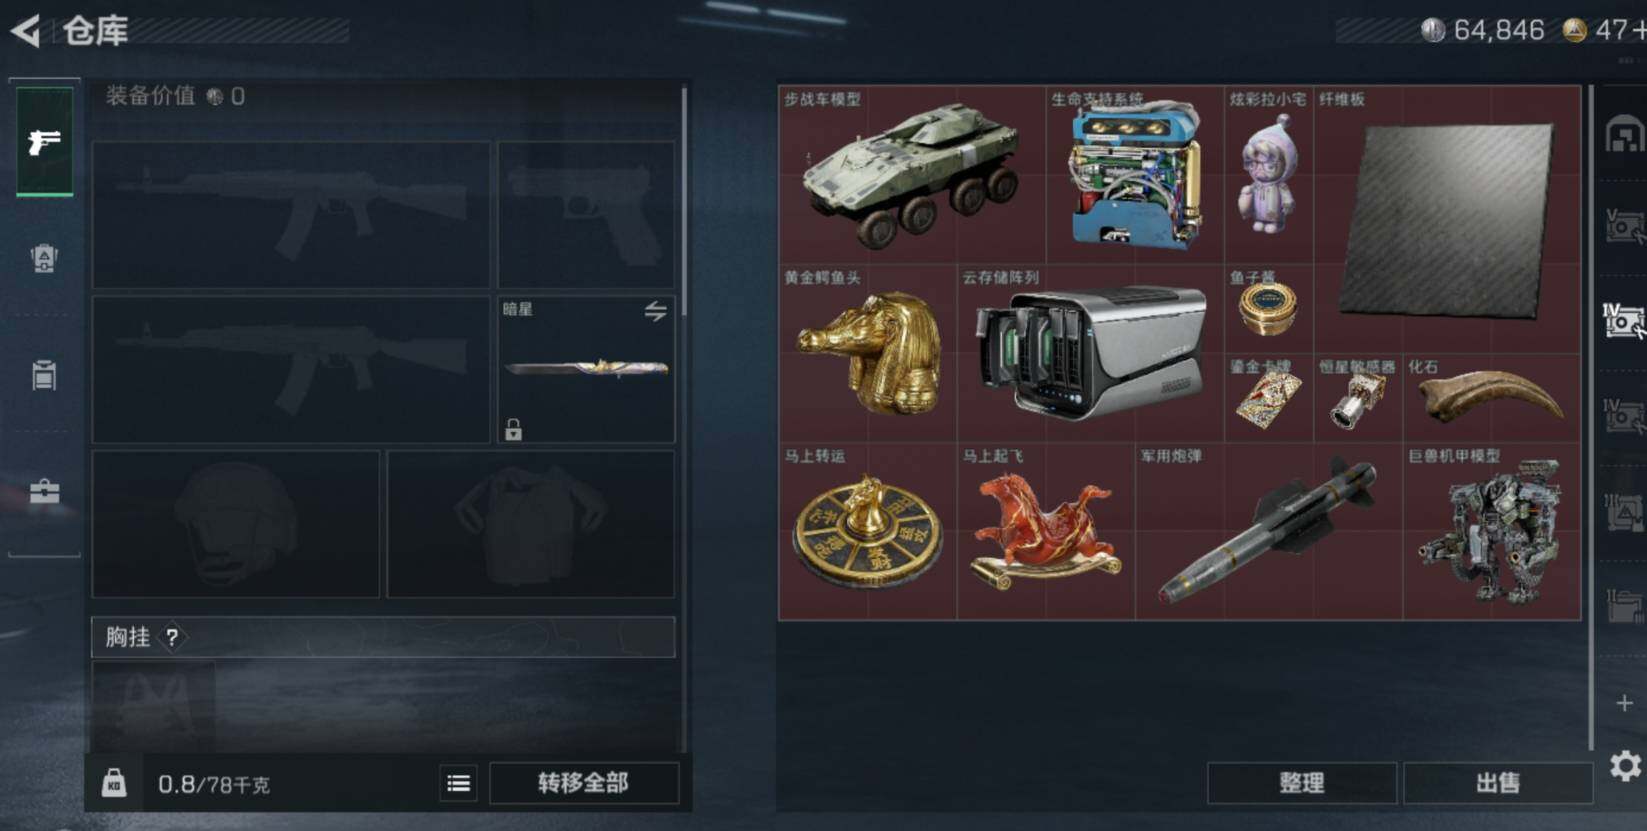Click the 转移全部 button
This screenshot has height=831, width=1647.
click(583, 783)
